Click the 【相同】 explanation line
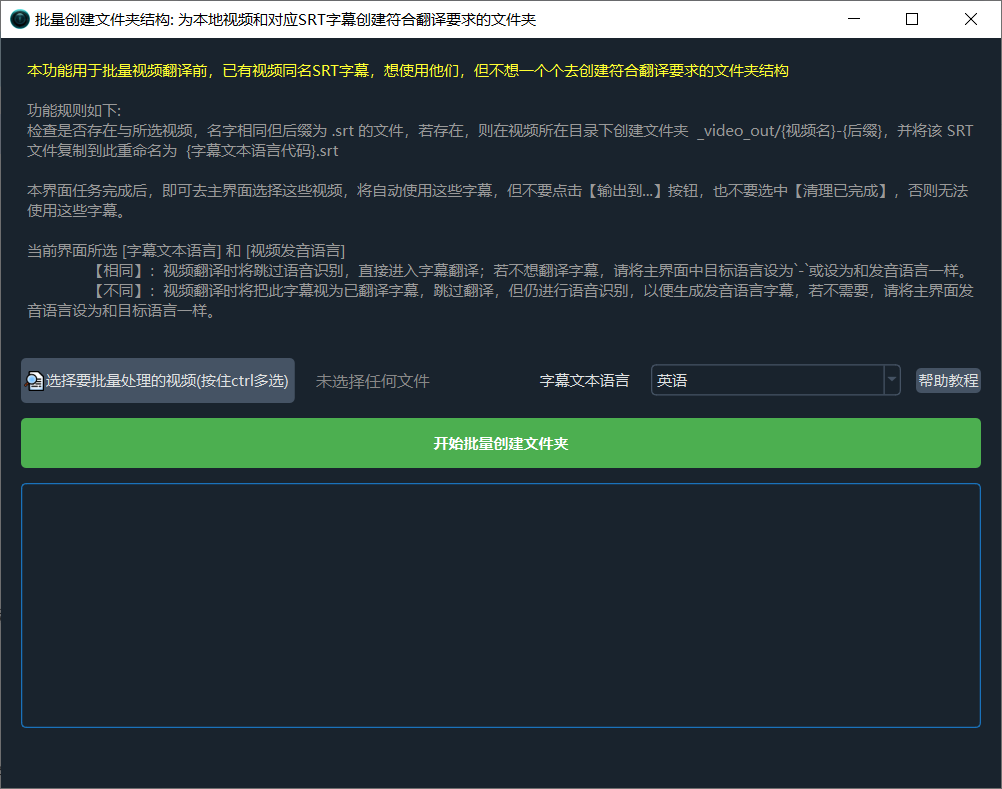Viewport: 1002px width, 789px height. point(532,271)
